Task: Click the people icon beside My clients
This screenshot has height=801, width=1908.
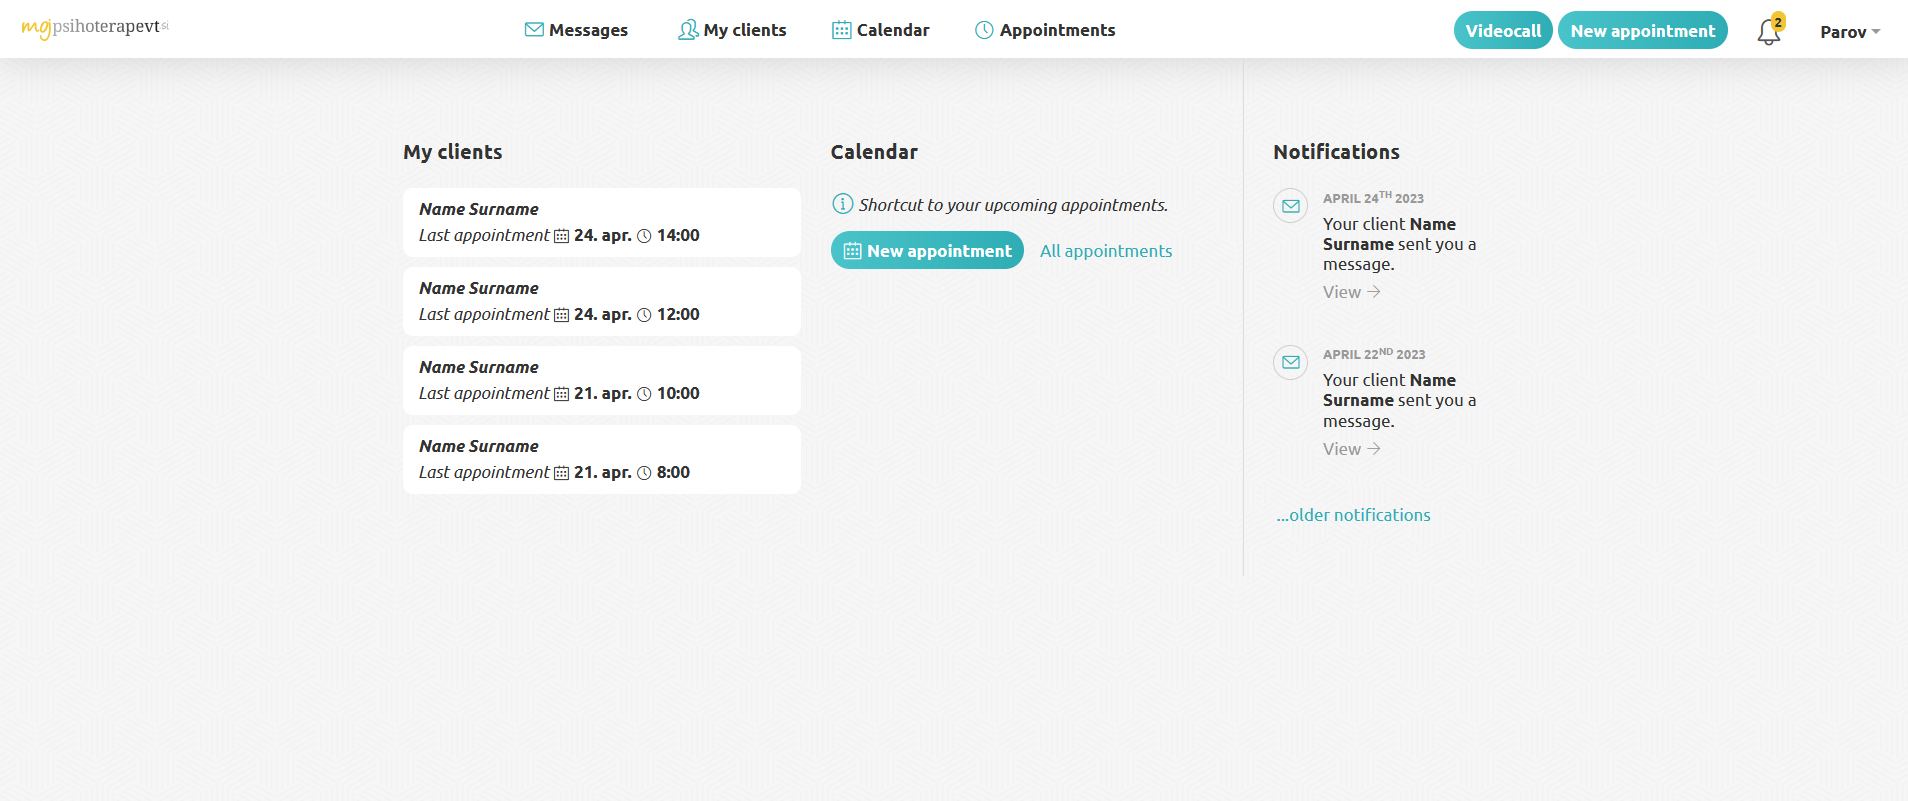Action: (688, 30)
